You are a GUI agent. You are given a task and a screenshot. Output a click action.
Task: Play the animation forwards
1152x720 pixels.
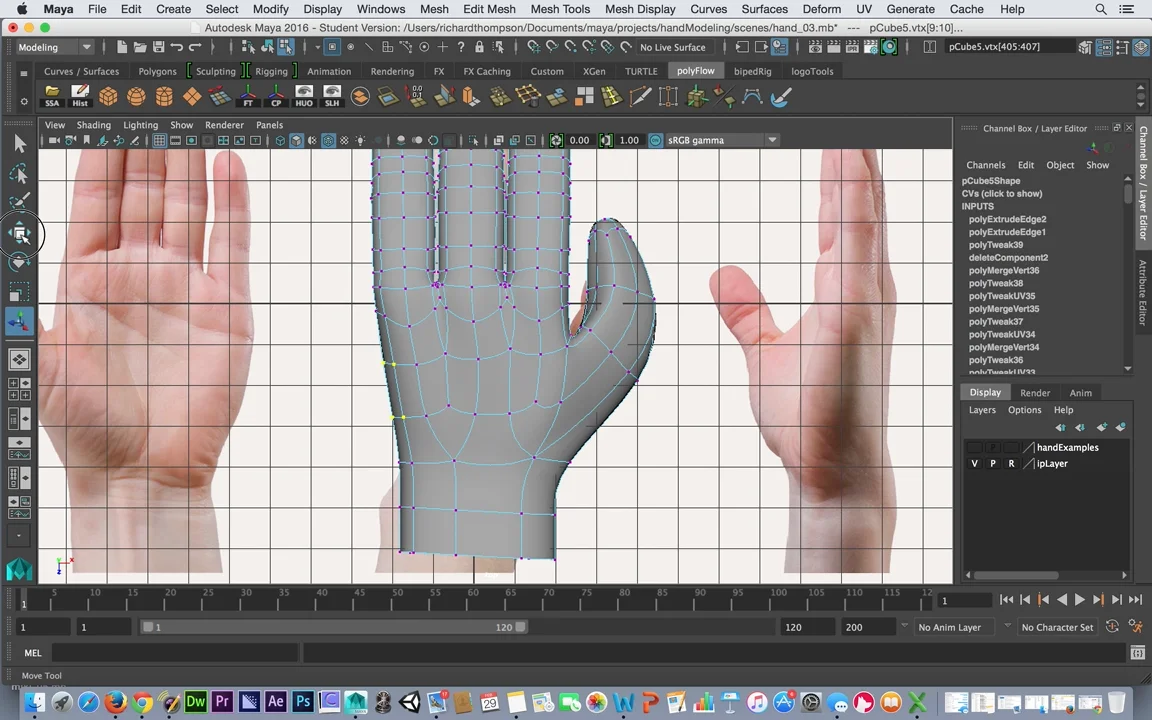[x=1079, y=600]
